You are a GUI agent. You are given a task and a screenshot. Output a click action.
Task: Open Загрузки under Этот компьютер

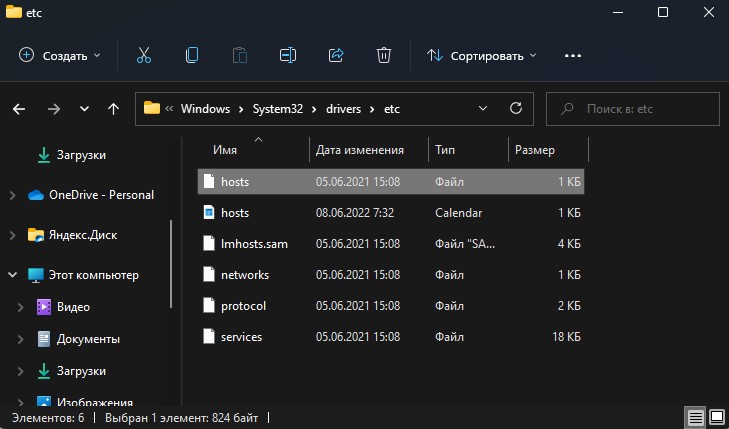[x=81, y=371]
